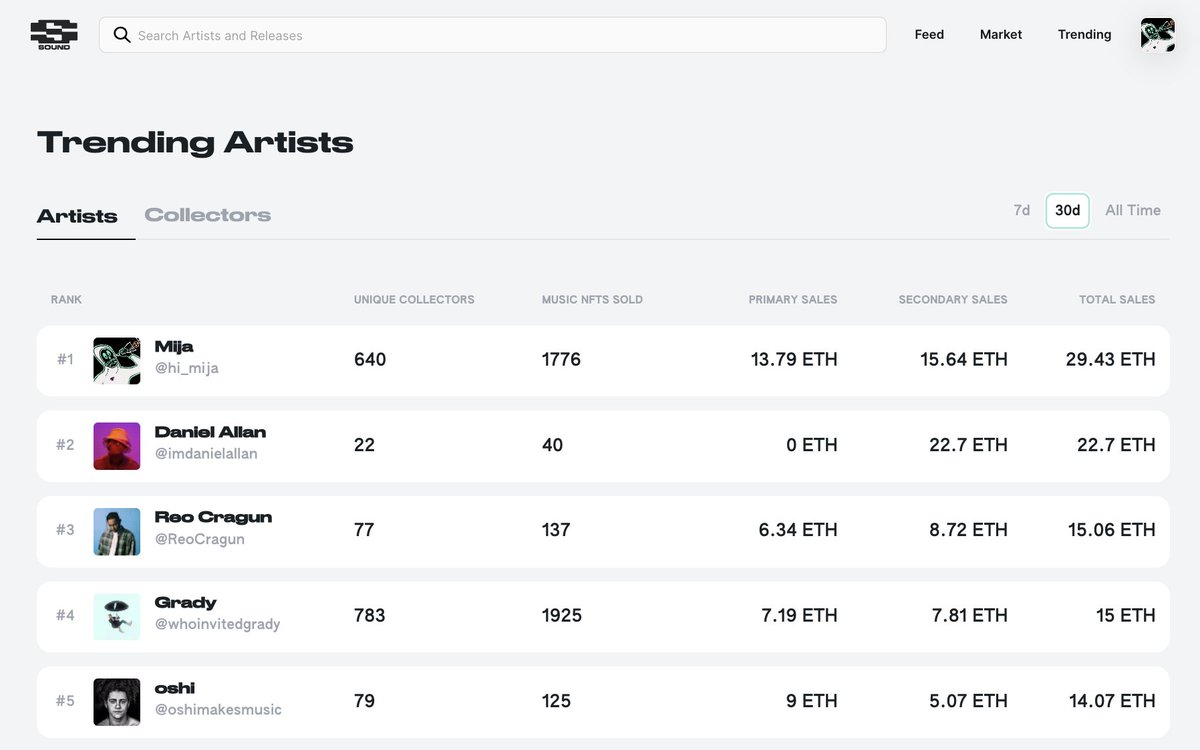
Task: Select the 30d time filter
Action: pyautogui.click(x=1067, y=210)
